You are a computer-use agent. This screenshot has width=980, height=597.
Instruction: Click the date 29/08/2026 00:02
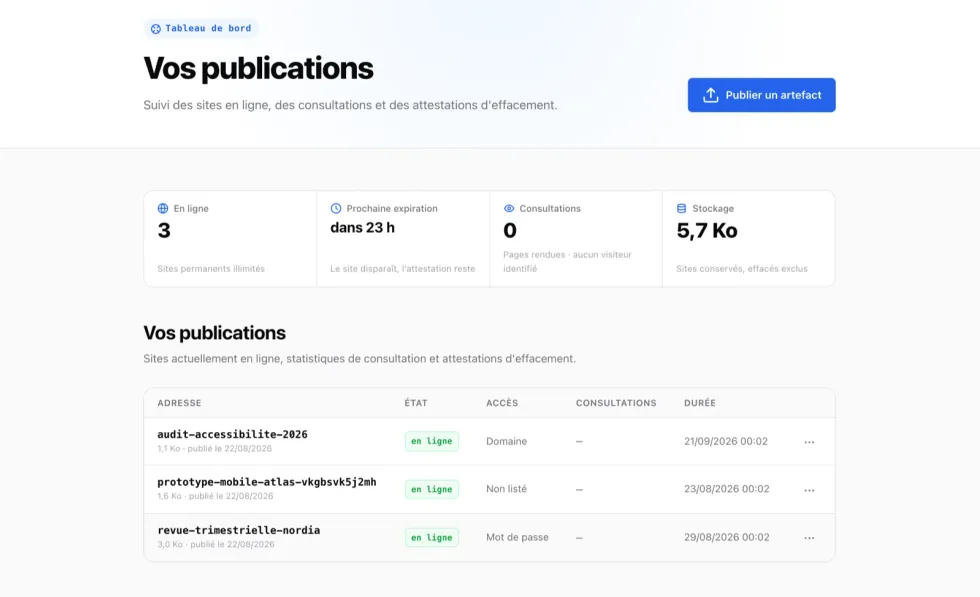pos(727,537)
